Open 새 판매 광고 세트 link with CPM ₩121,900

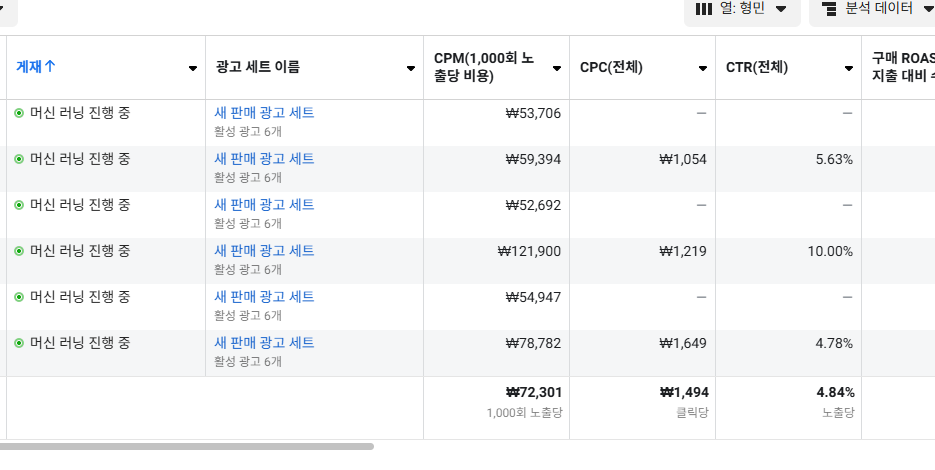(264, 251)
